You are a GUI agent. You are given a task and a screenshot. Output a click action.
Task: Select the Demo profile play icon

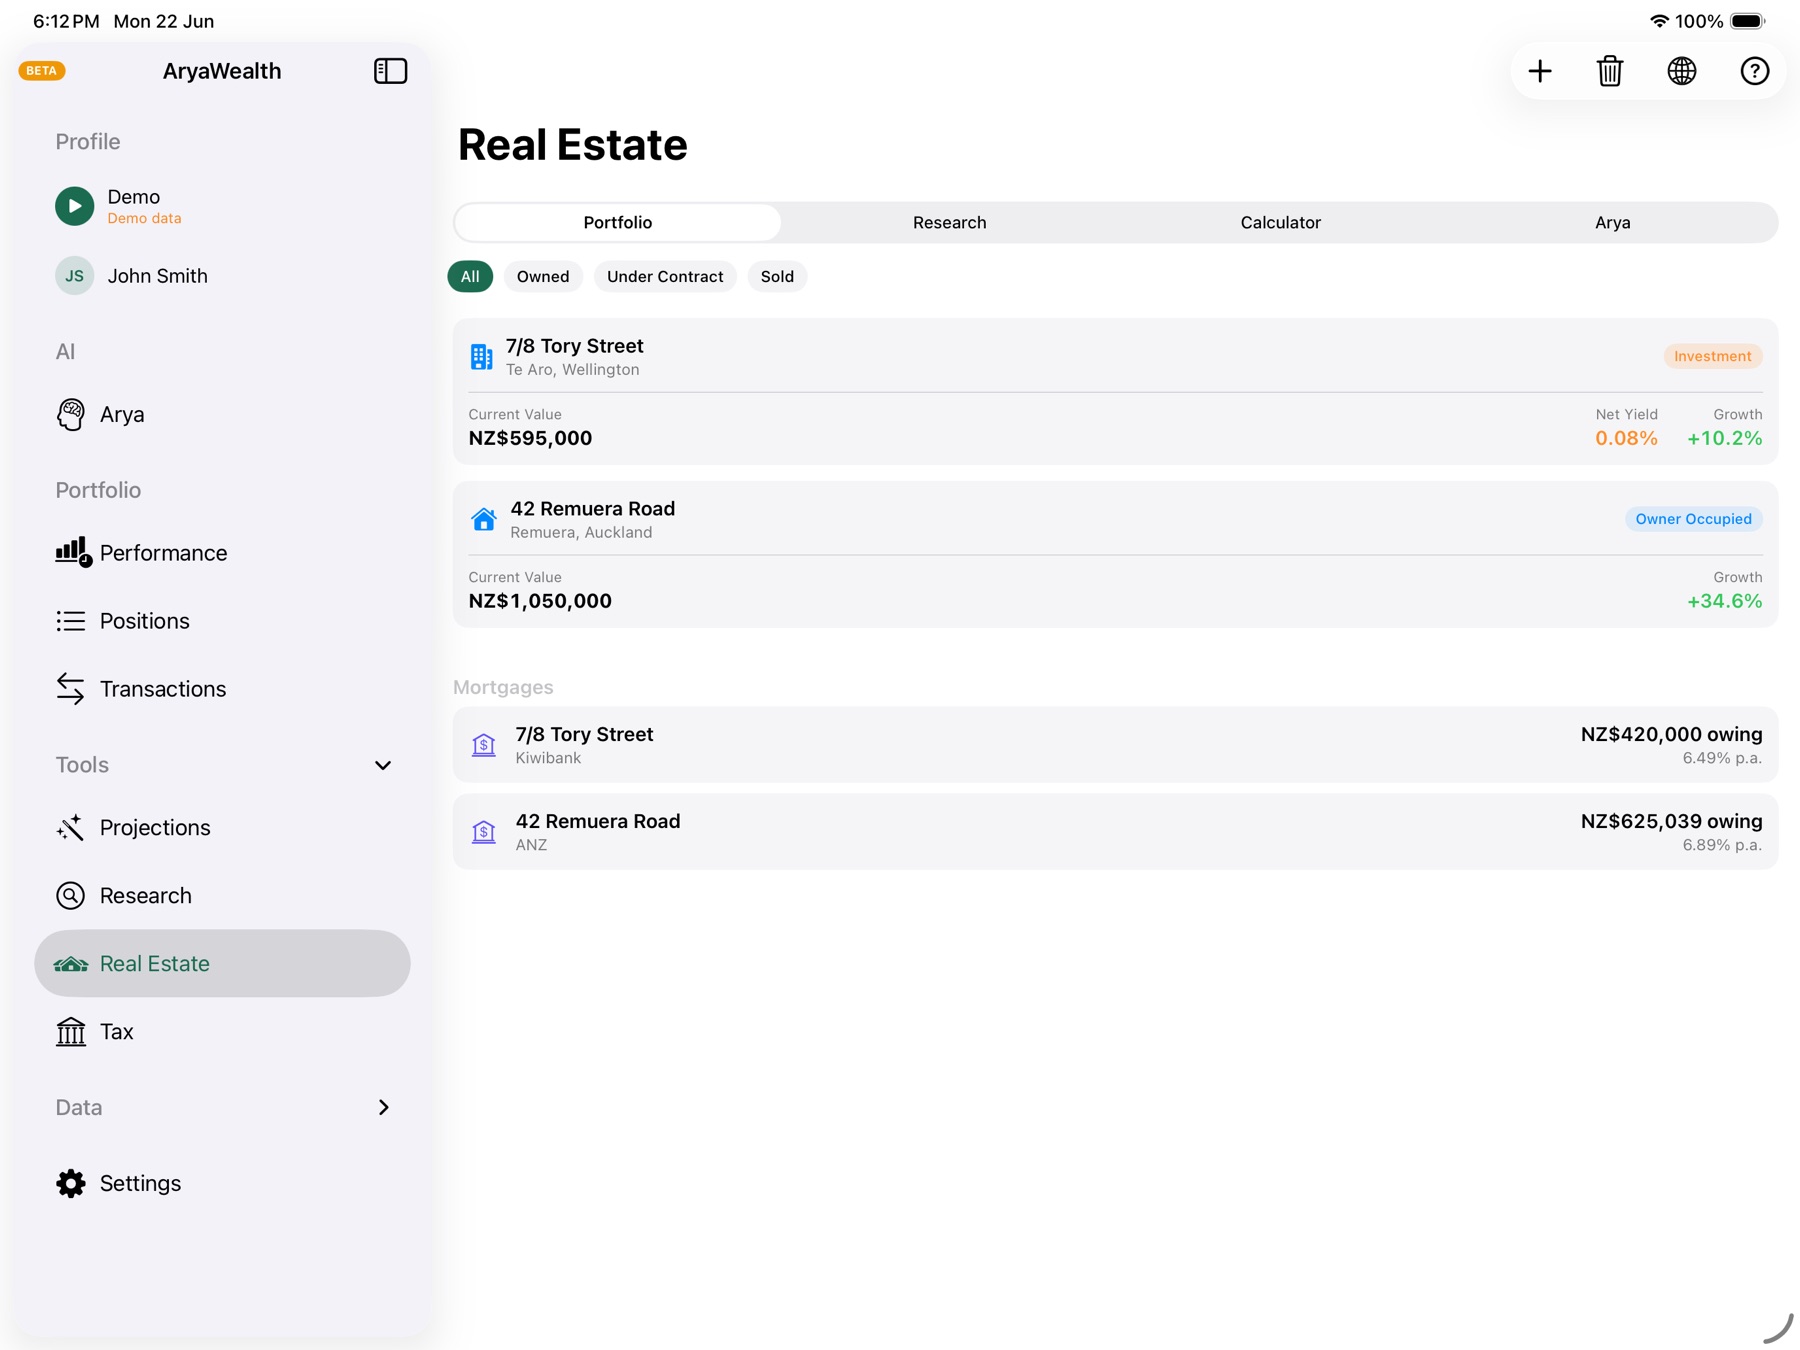[74, 206]
